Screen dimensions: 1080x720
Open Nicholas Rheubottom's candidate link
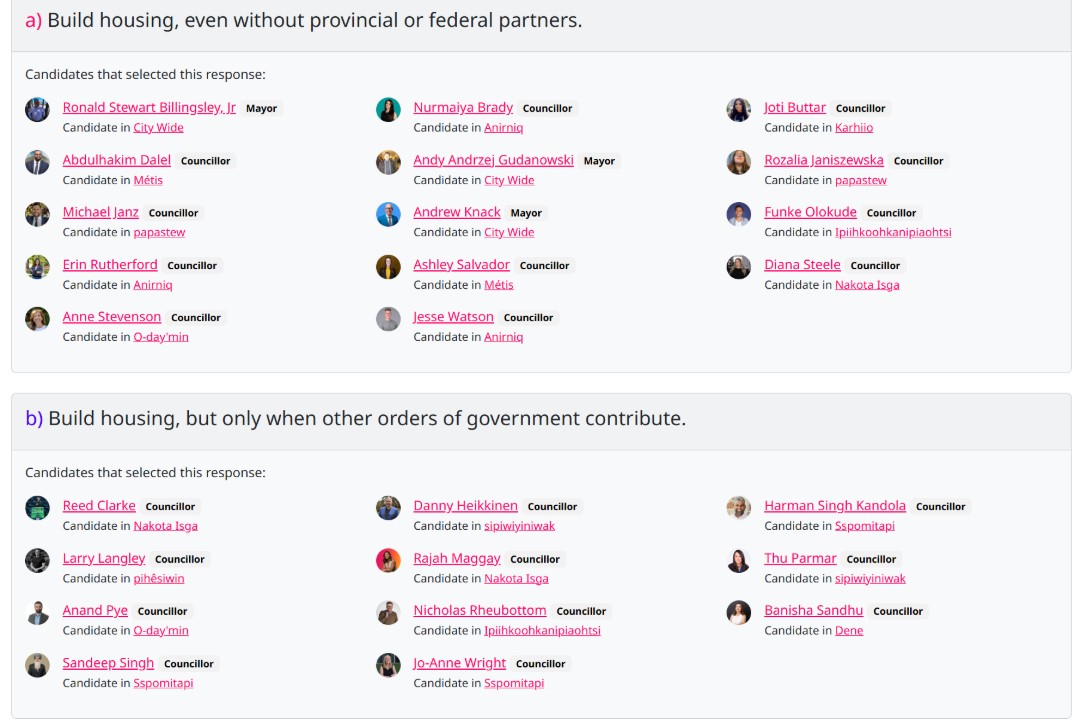pyautogui.click(x=479, y=611)
